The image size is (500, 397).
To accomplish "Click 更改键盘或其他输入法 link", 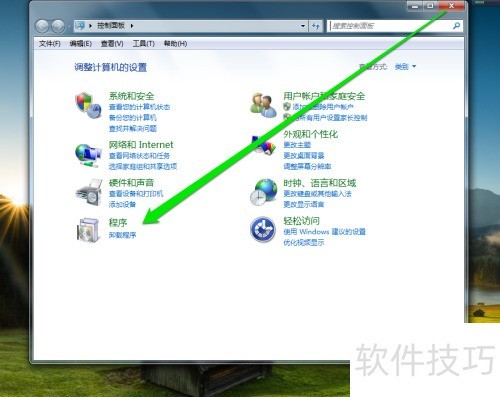I will pyautogui.click(x=317, y=194).
